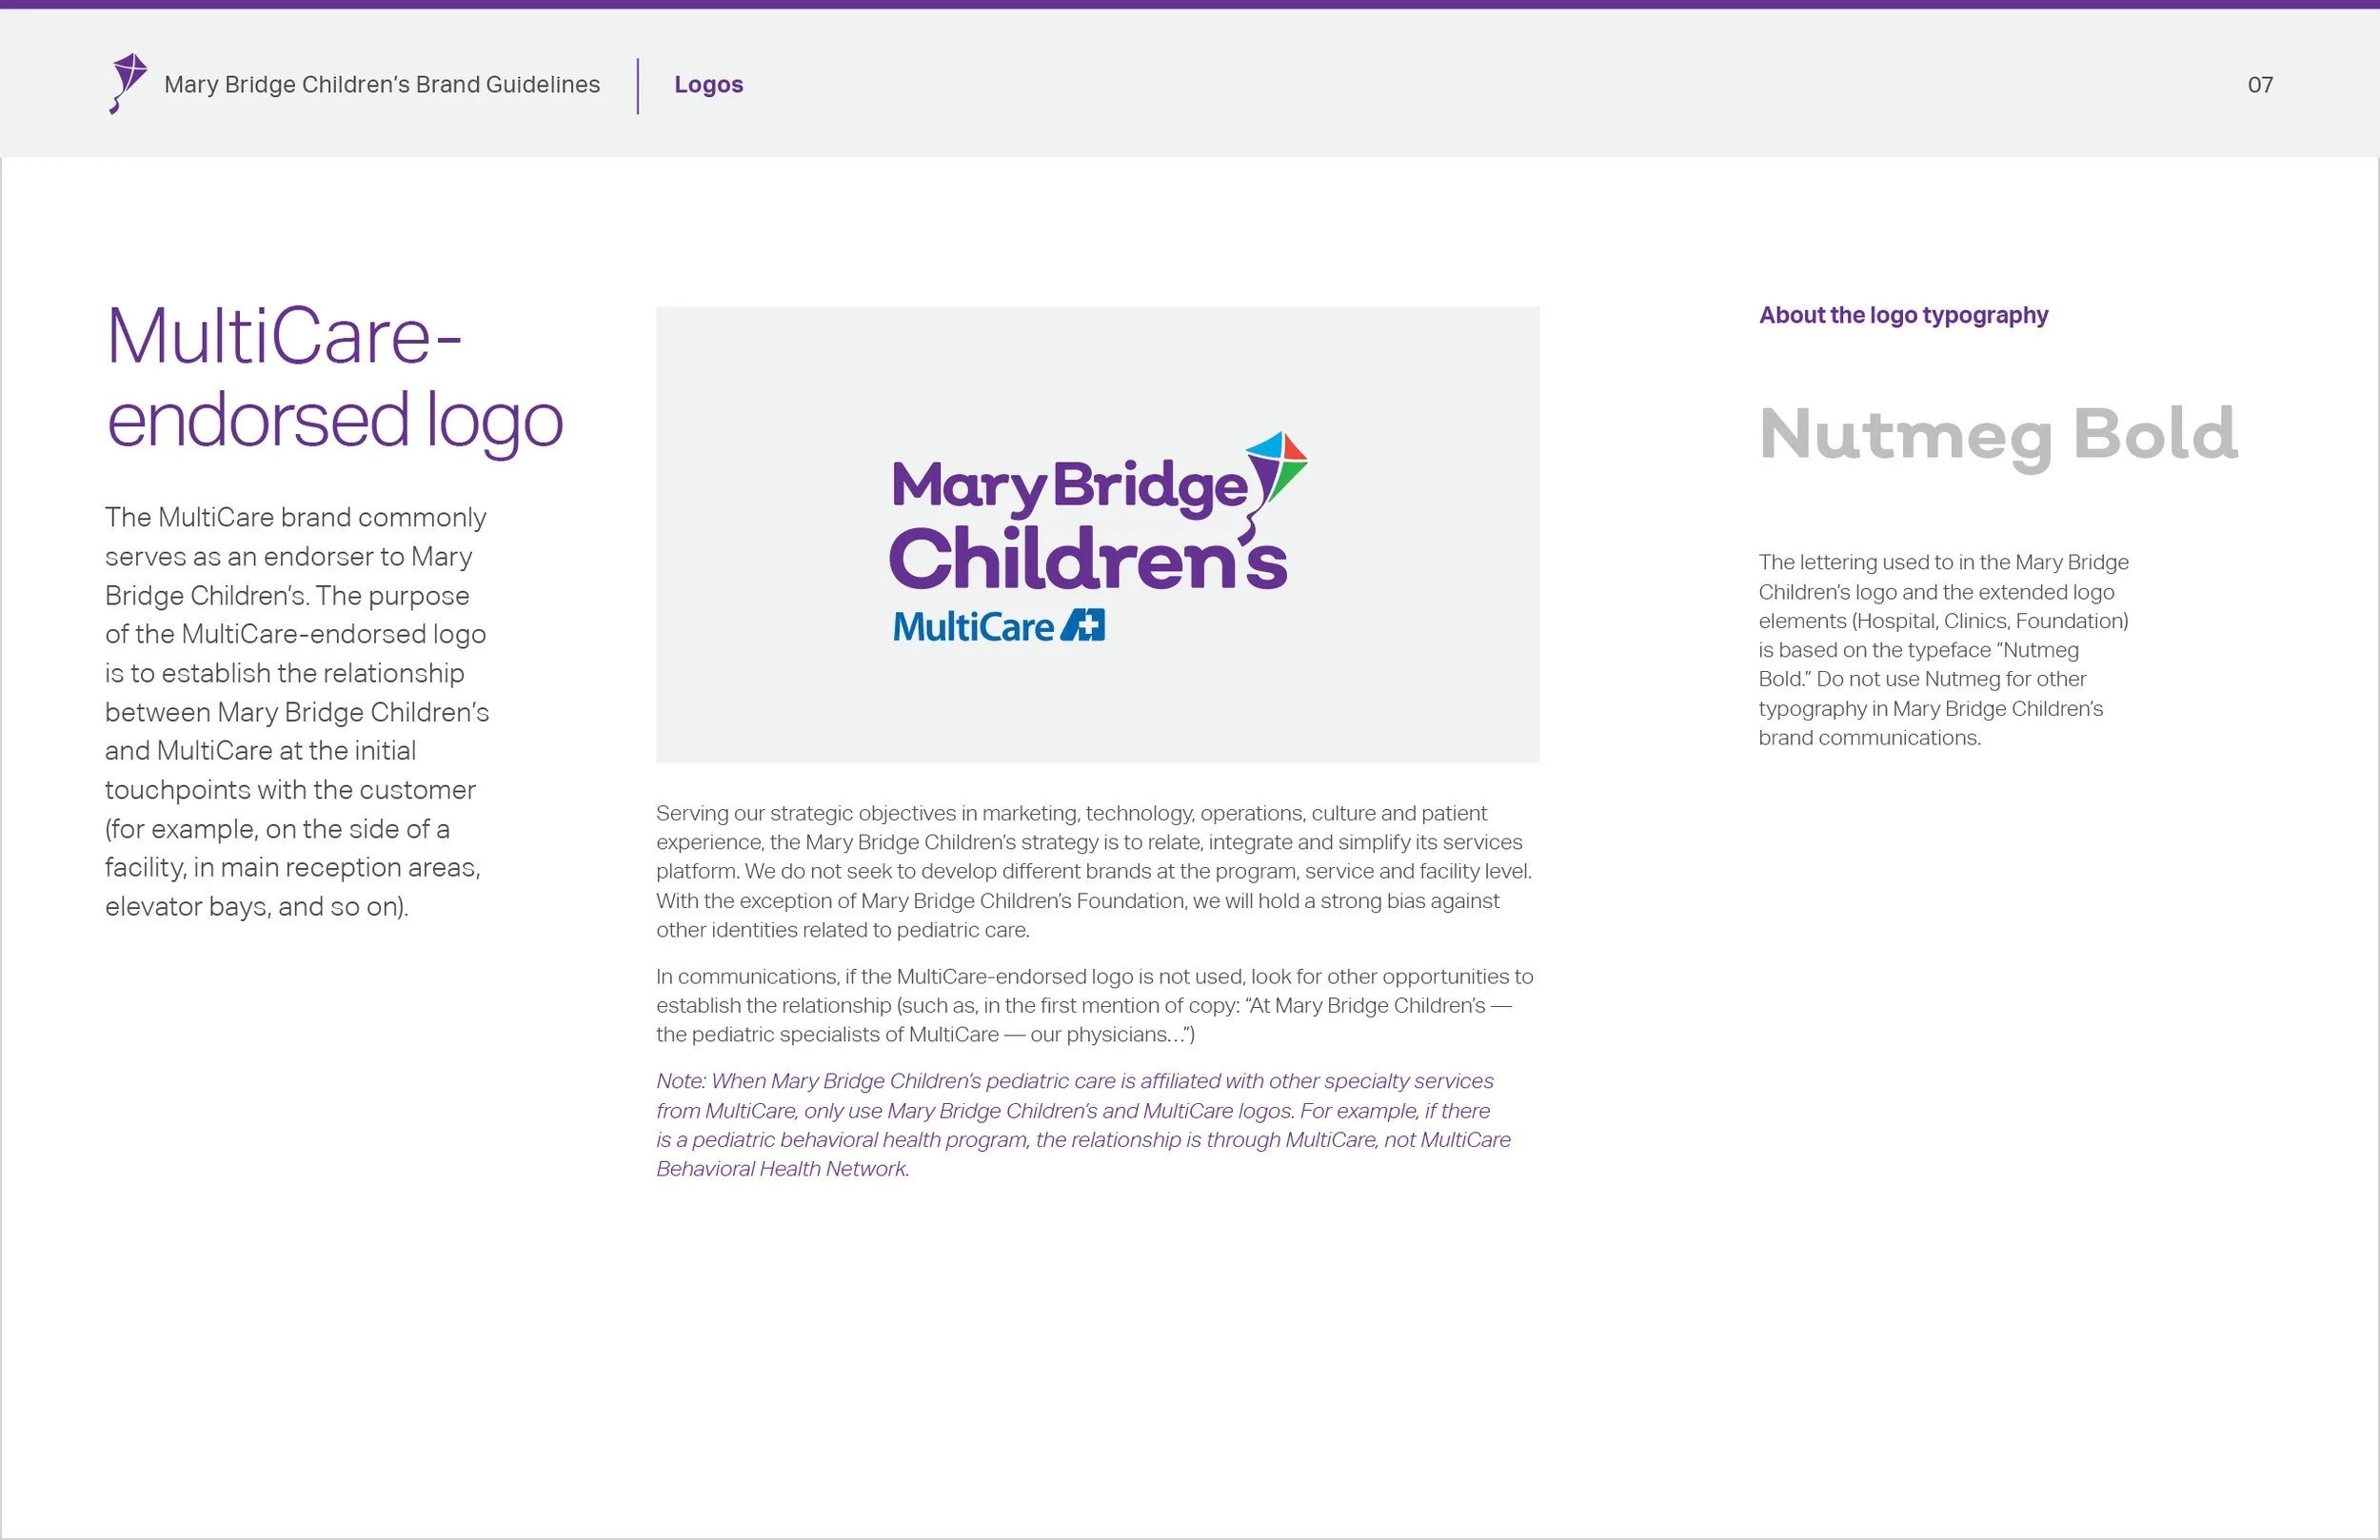Click the italic purple note starting "Note: When Mary Bridge"
This screenshot has height=1540, width=2380.
[x=1083, y=1125]
